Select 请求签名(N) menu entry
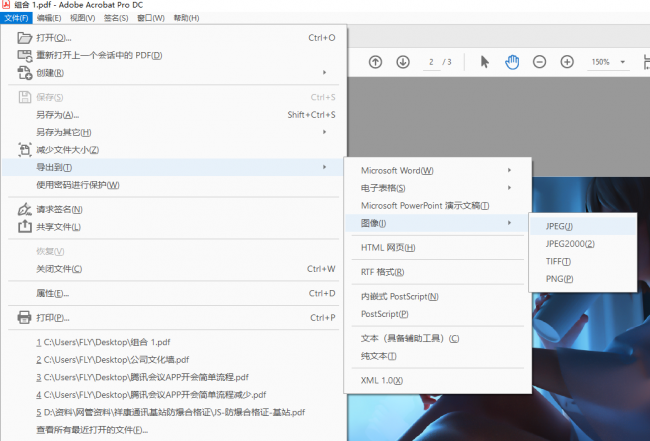The width and height of the screenshot is (650, 441). pos(174,209)
